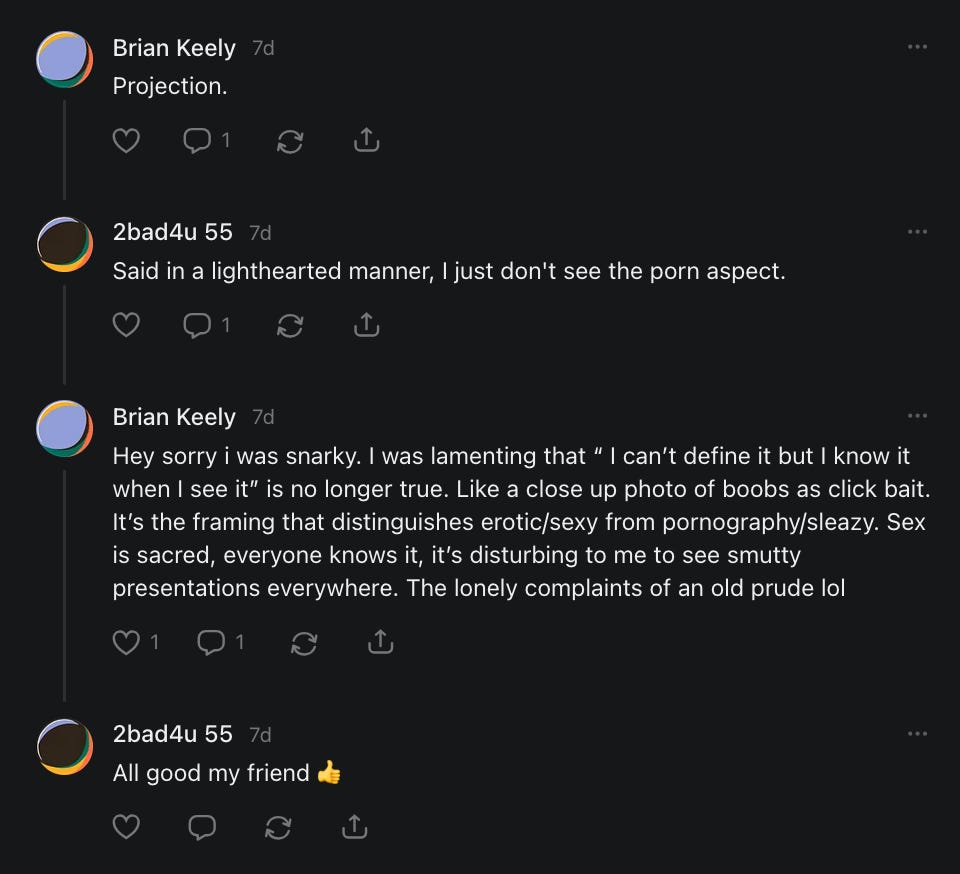
Task: Open more options for "Projection." comment
Action: pyautogui.click(x=917, y=47)
